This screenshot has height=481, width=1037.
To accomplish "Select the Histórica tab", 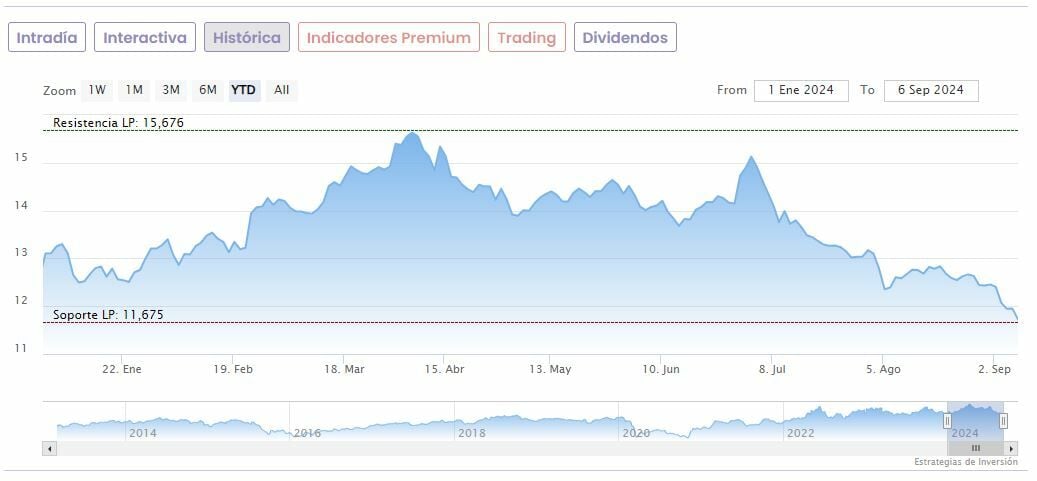I will tap(247, 38).
